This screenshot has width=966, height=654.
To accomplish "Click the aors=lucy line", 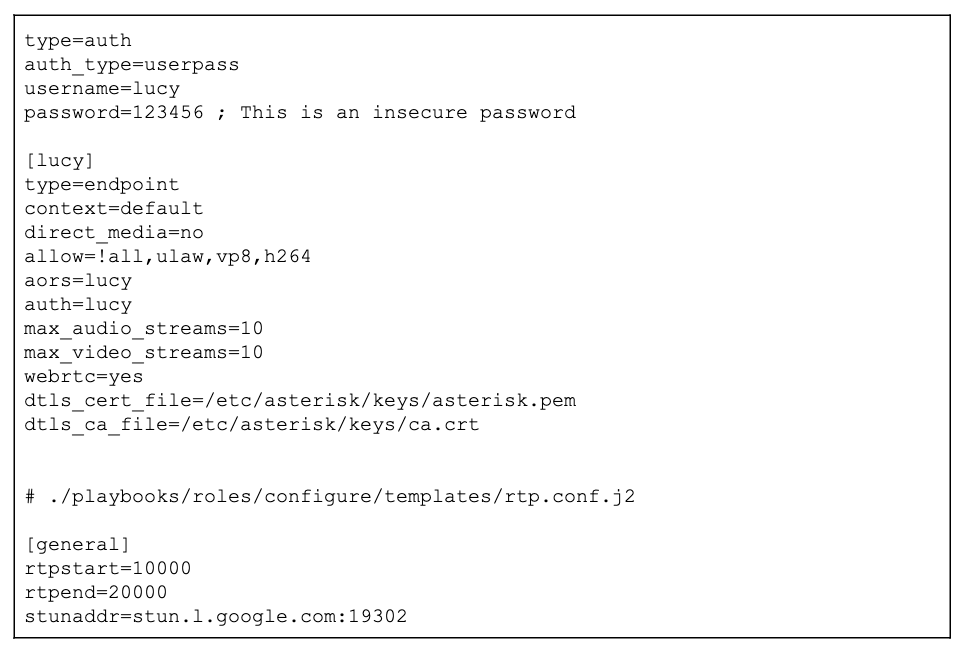I will point(78,281).
